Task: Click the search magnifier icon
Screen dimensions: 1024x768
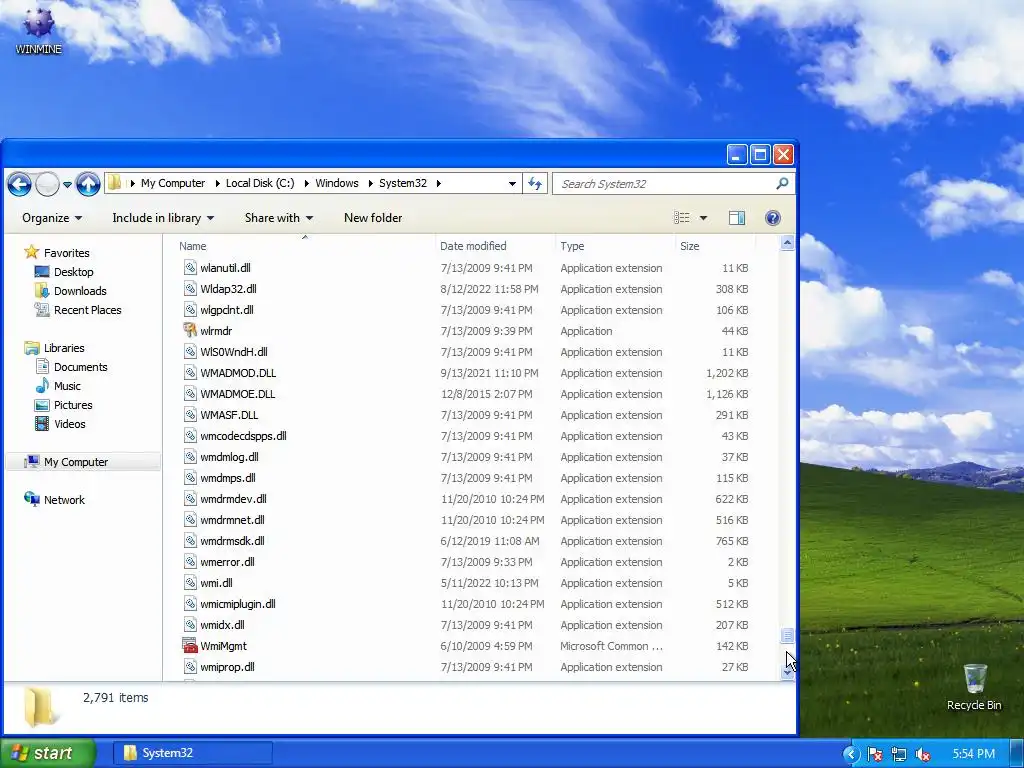Action: click(782, 184)
